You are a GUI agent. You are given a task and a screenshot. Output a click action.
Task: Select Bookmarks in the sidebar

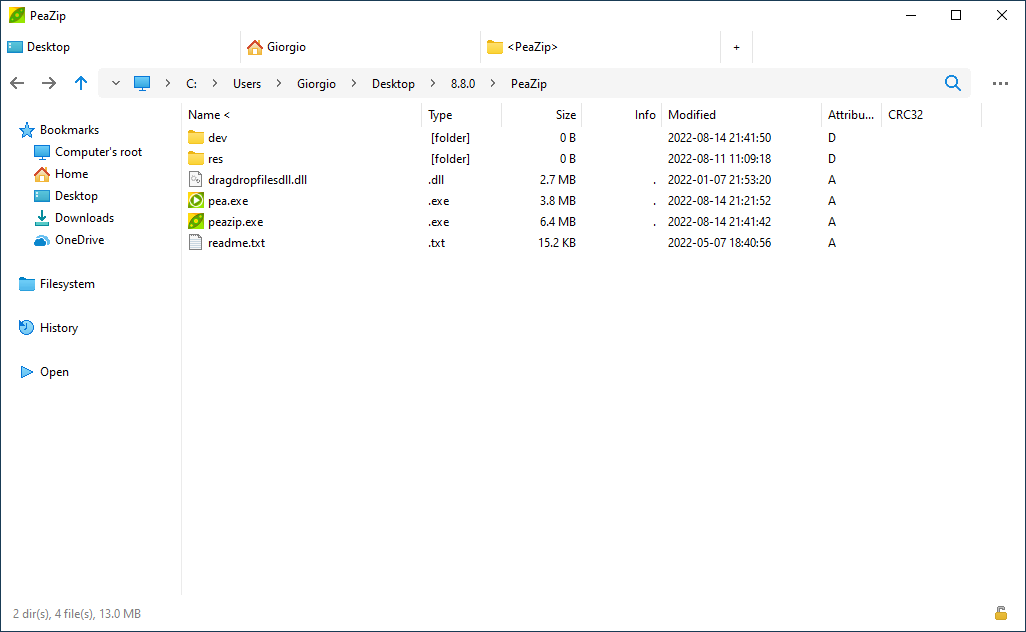(69, 130)
